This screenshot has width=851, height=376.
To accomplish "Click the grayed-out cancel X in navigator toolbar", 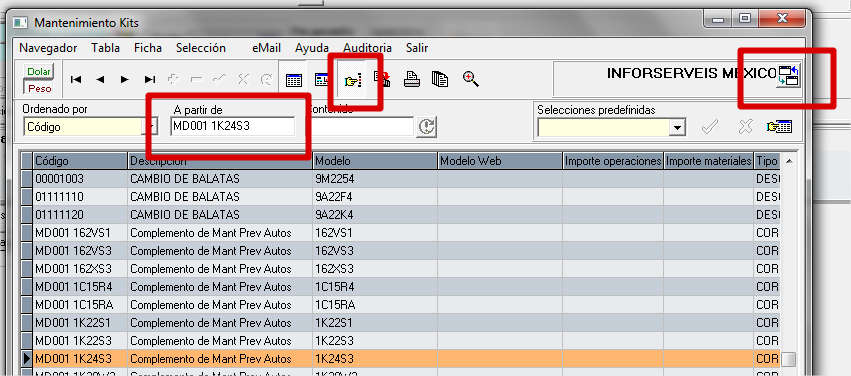I will coord(243,80).
